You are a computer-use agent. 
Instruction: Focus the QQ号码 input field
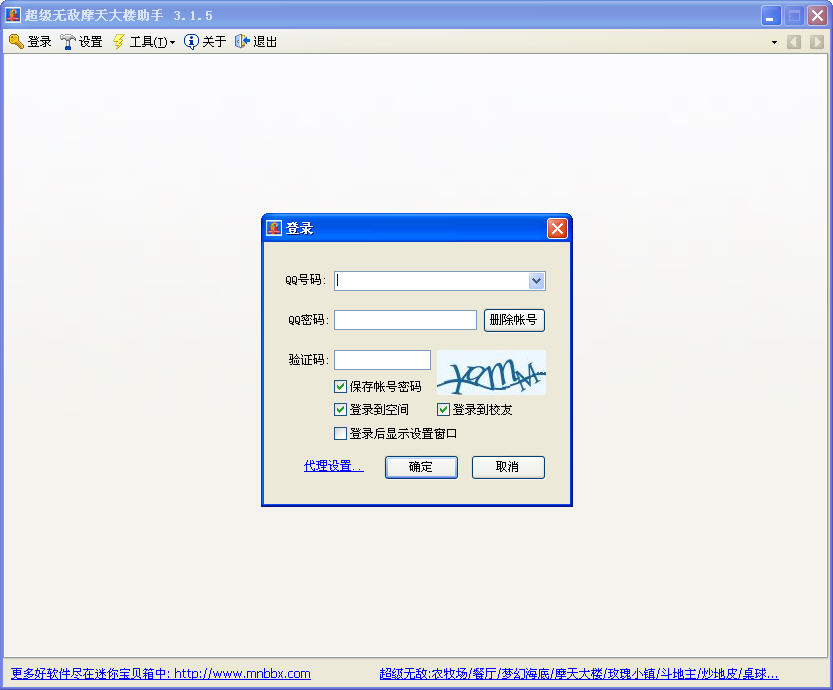tap(431, 280)
